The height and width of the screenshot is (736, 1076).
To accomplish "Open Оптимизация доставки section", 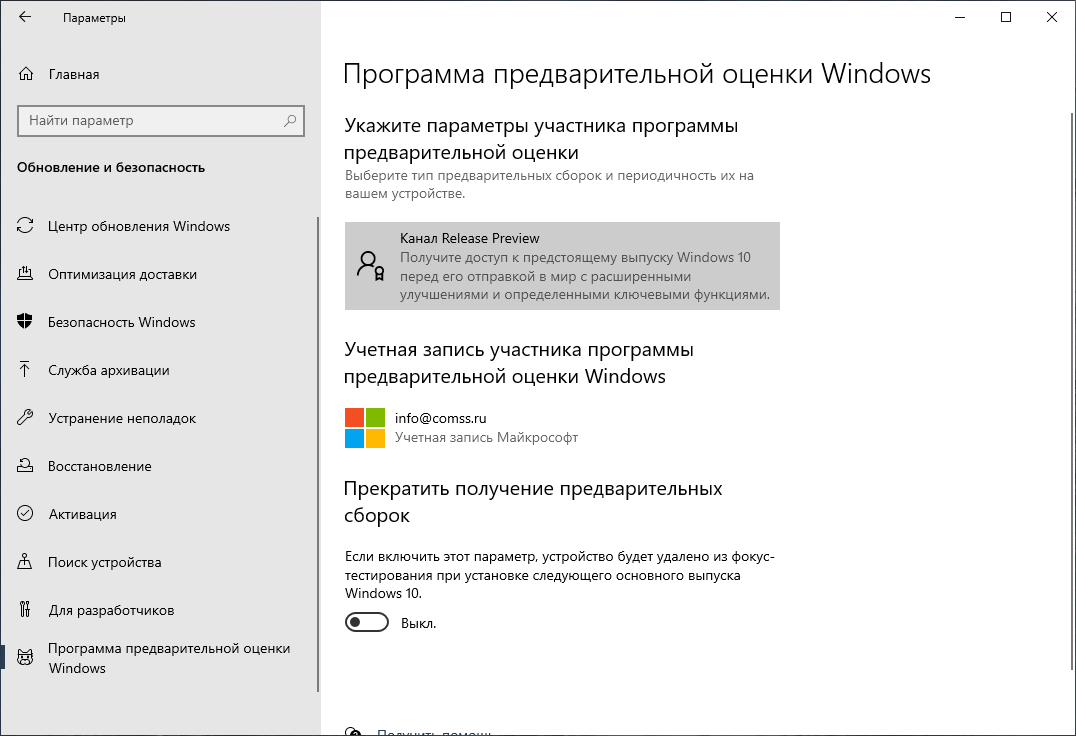I will [x=122, y=274].
